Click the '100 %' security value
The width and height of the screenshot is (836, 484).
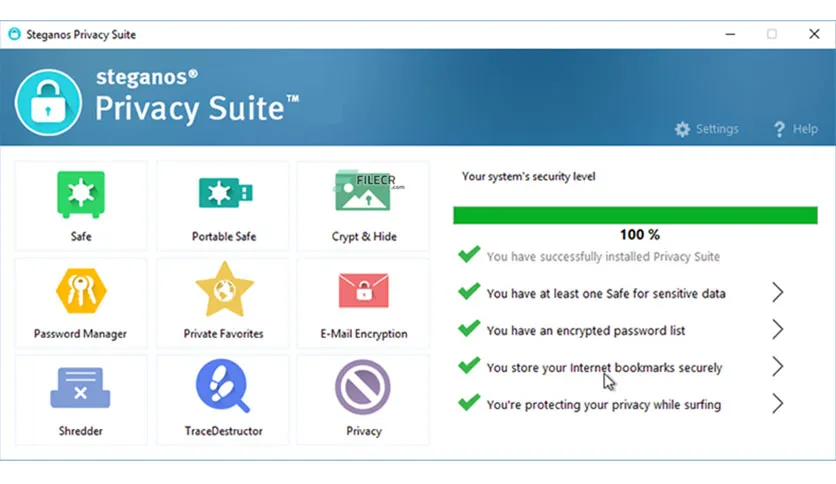pyautogui.click(x=640, y=235)
